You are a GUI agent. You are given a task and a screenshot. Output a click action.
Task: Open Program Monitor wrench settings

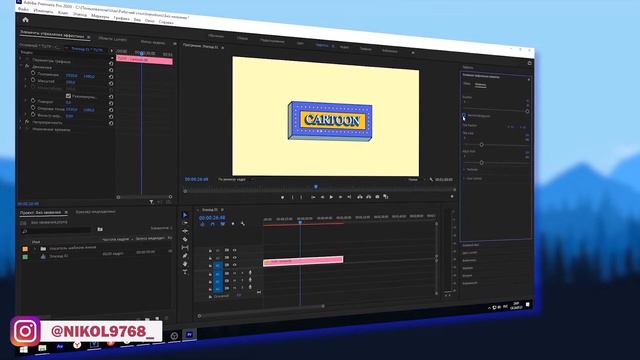pos(431,179)
